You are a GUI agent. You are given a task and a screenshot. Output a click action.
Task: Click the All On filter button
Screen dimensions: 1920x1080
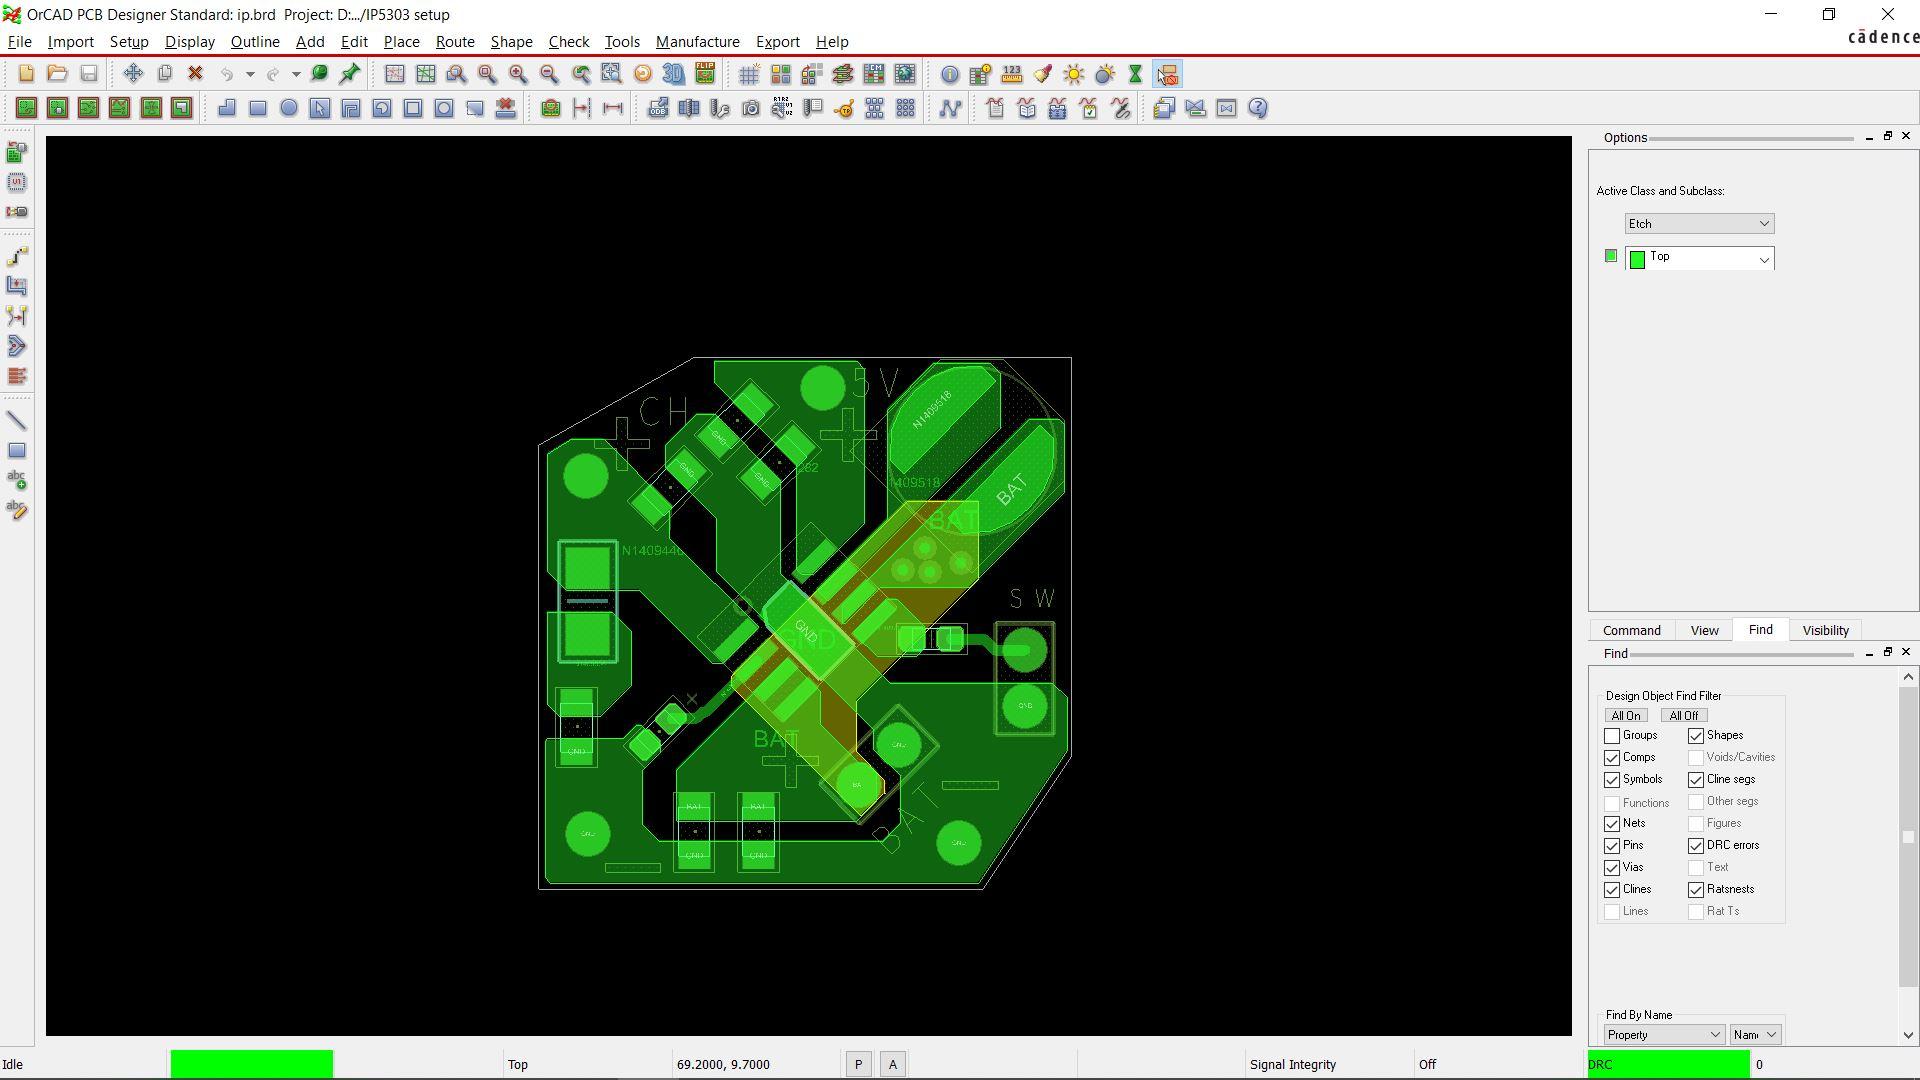(1625, 716)
